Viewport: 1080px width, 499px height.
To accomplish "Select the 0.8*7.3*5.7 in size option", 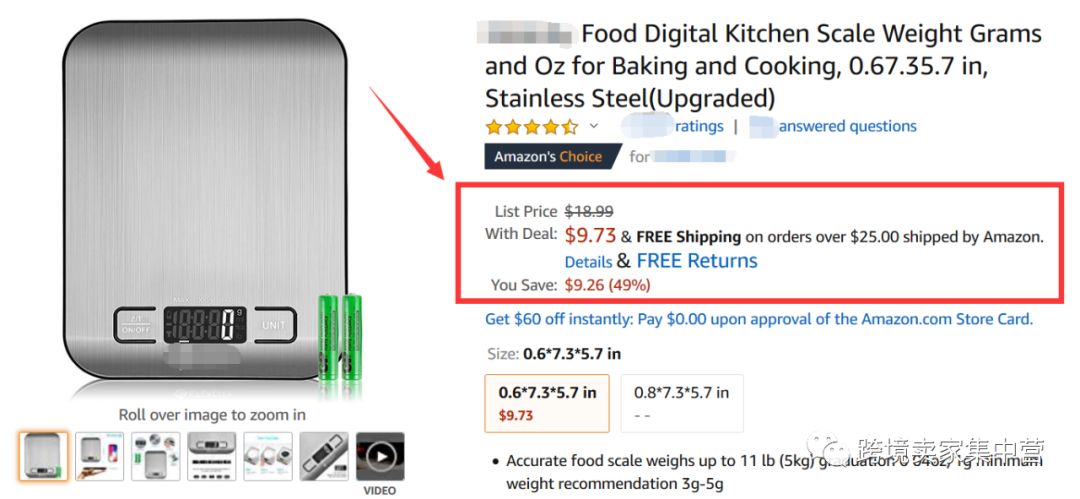I will 681,402.
